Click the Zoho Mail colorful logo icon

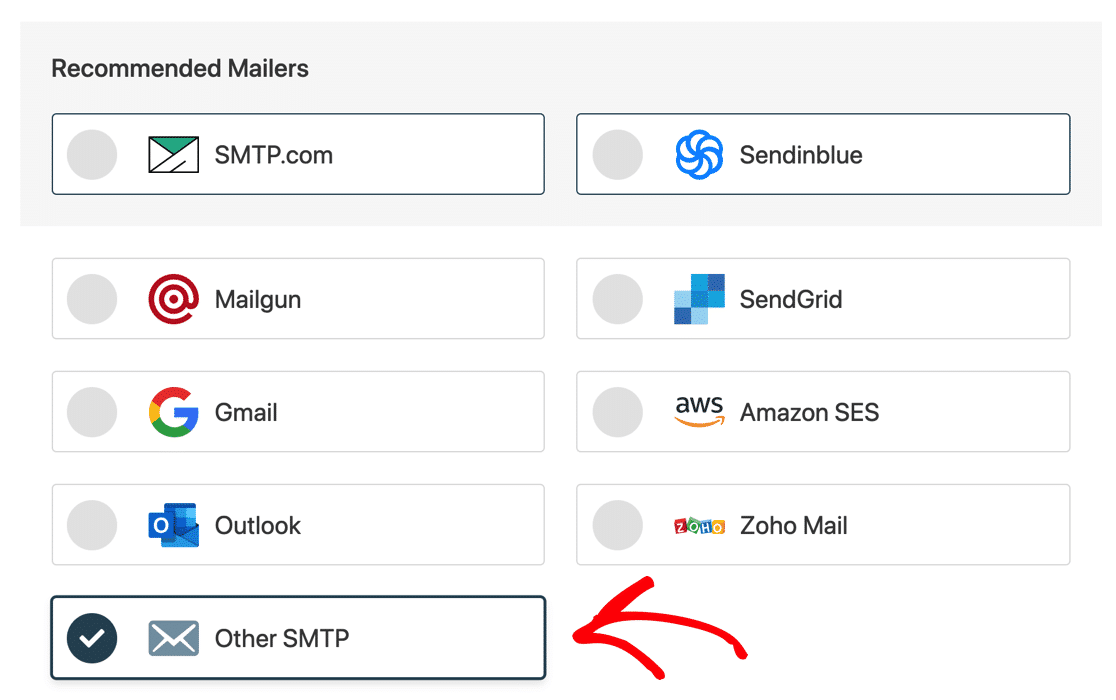click(x=698, y=525)
